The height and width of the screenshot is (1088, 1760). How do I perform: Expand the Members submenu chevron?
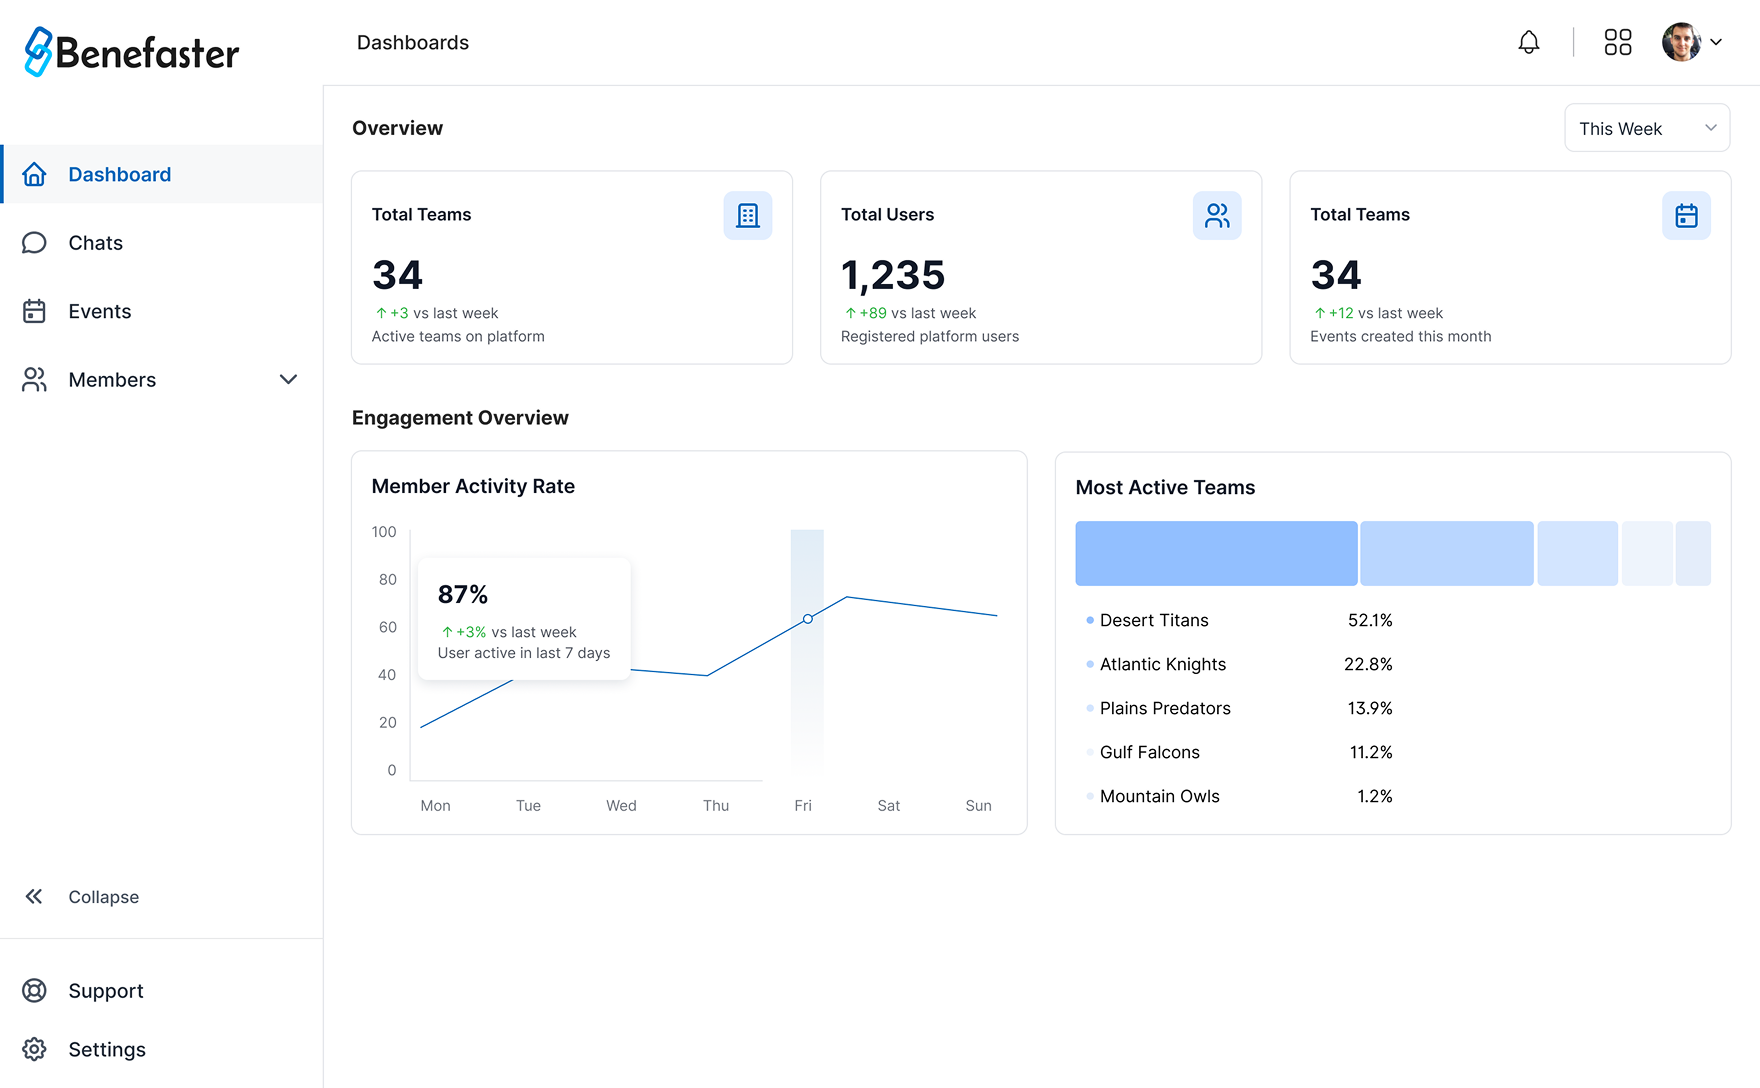click(288, 379)
